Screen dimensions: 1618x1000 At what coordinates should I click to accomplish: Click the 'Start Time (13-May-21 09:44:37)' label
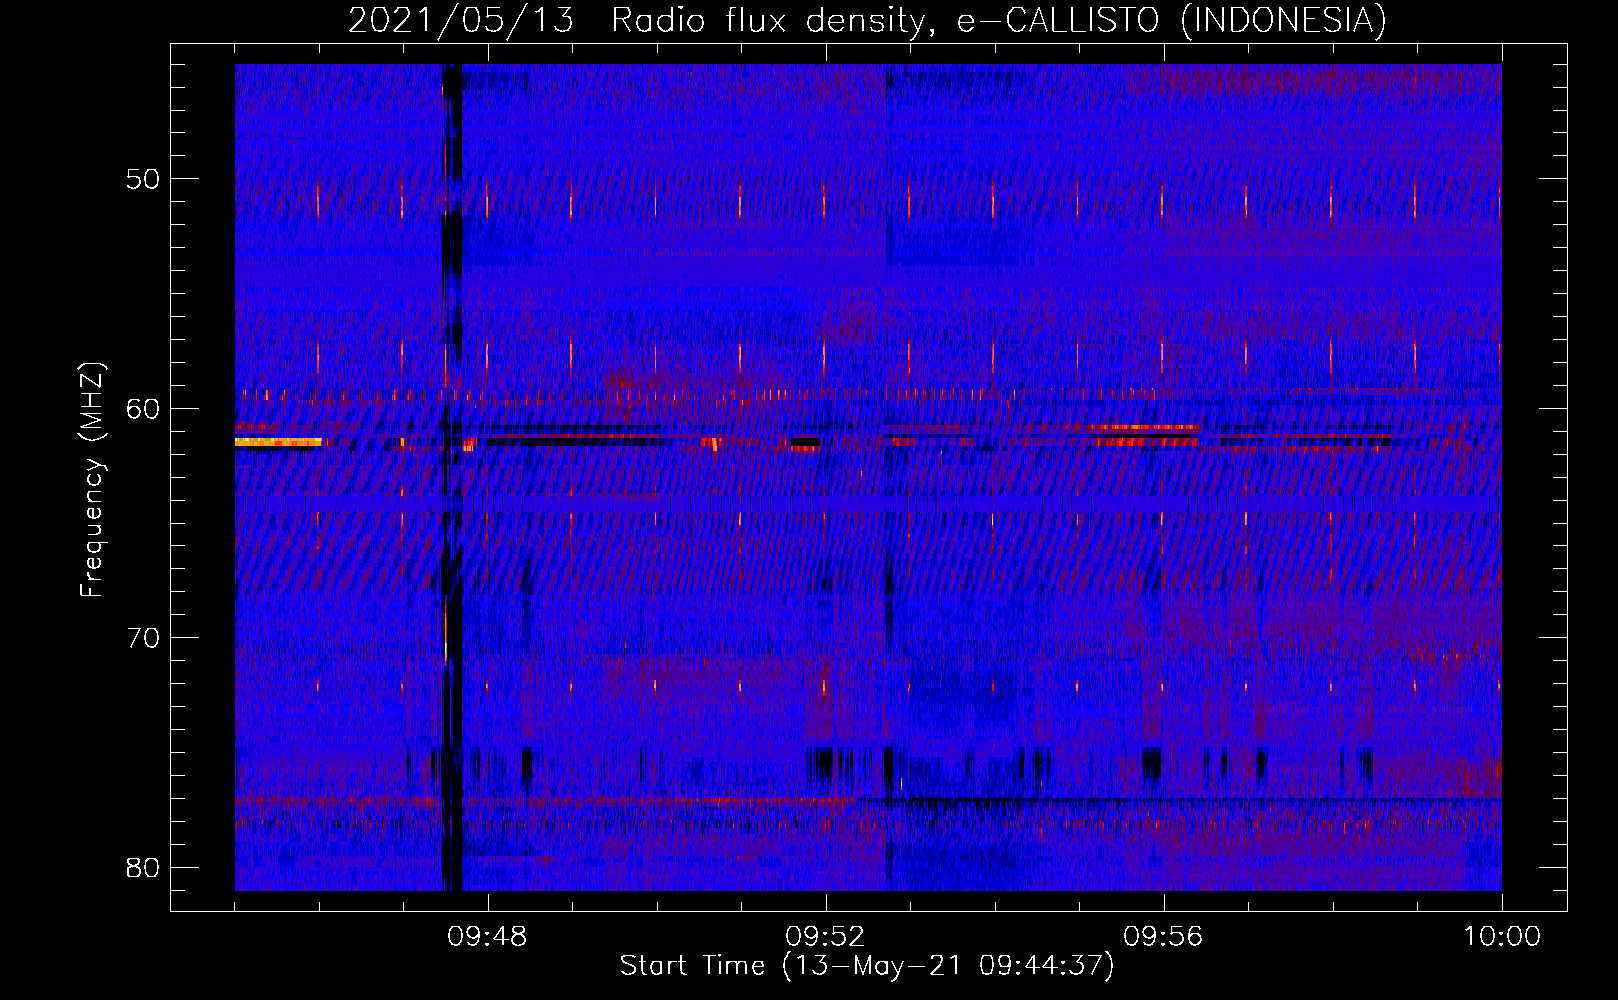point(867,965)
